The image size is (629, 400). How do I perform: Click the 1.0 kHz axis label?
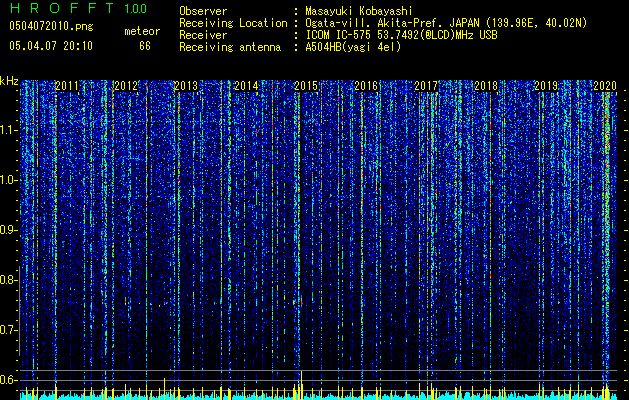click(8, 180)
